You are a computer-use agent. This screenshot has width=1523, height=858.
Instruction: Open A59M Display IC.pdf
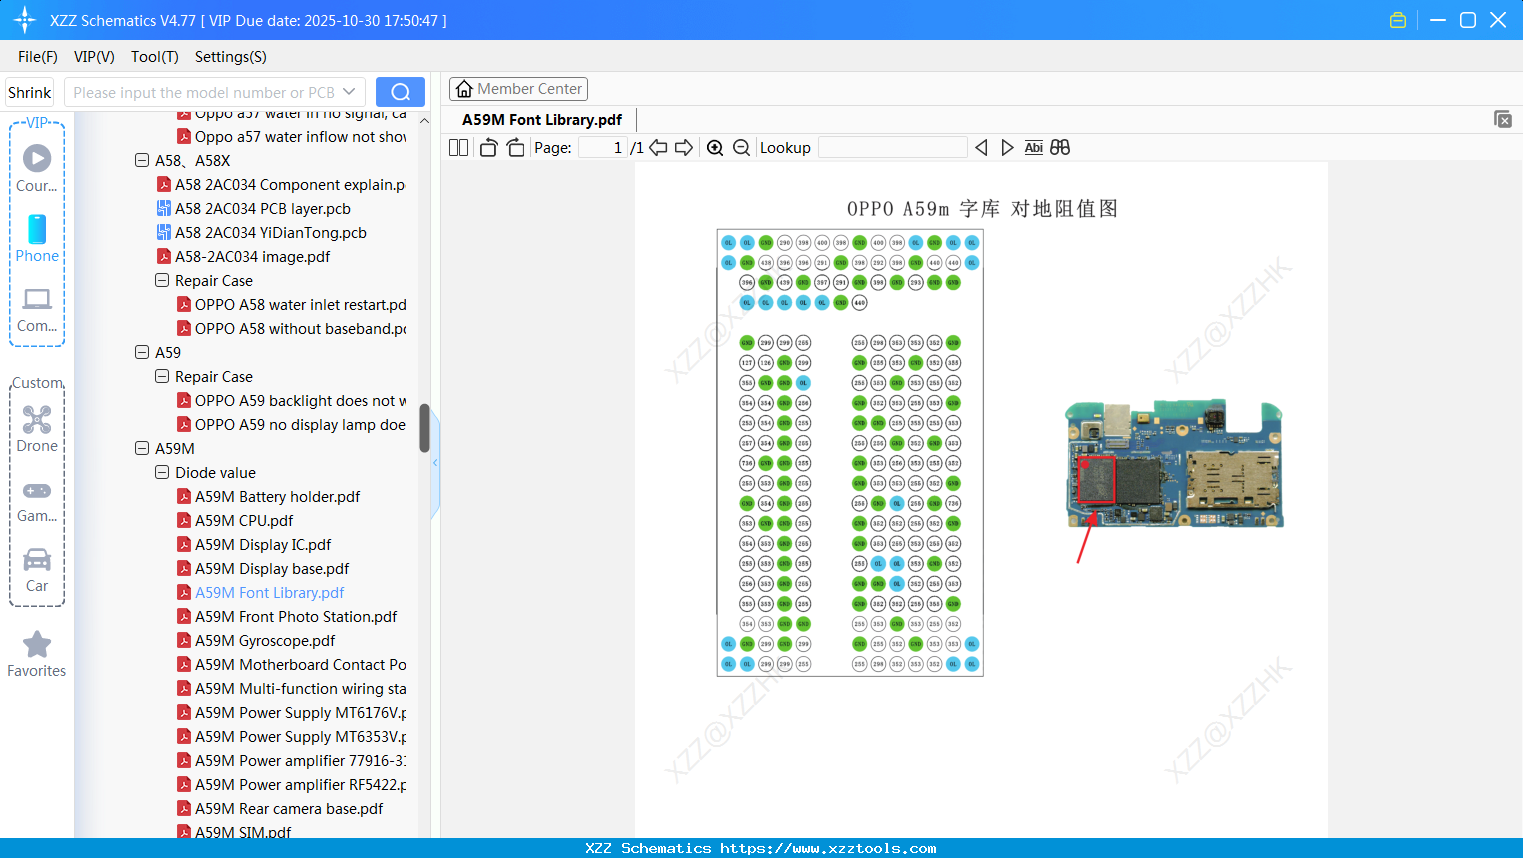[x=254, y=544]
